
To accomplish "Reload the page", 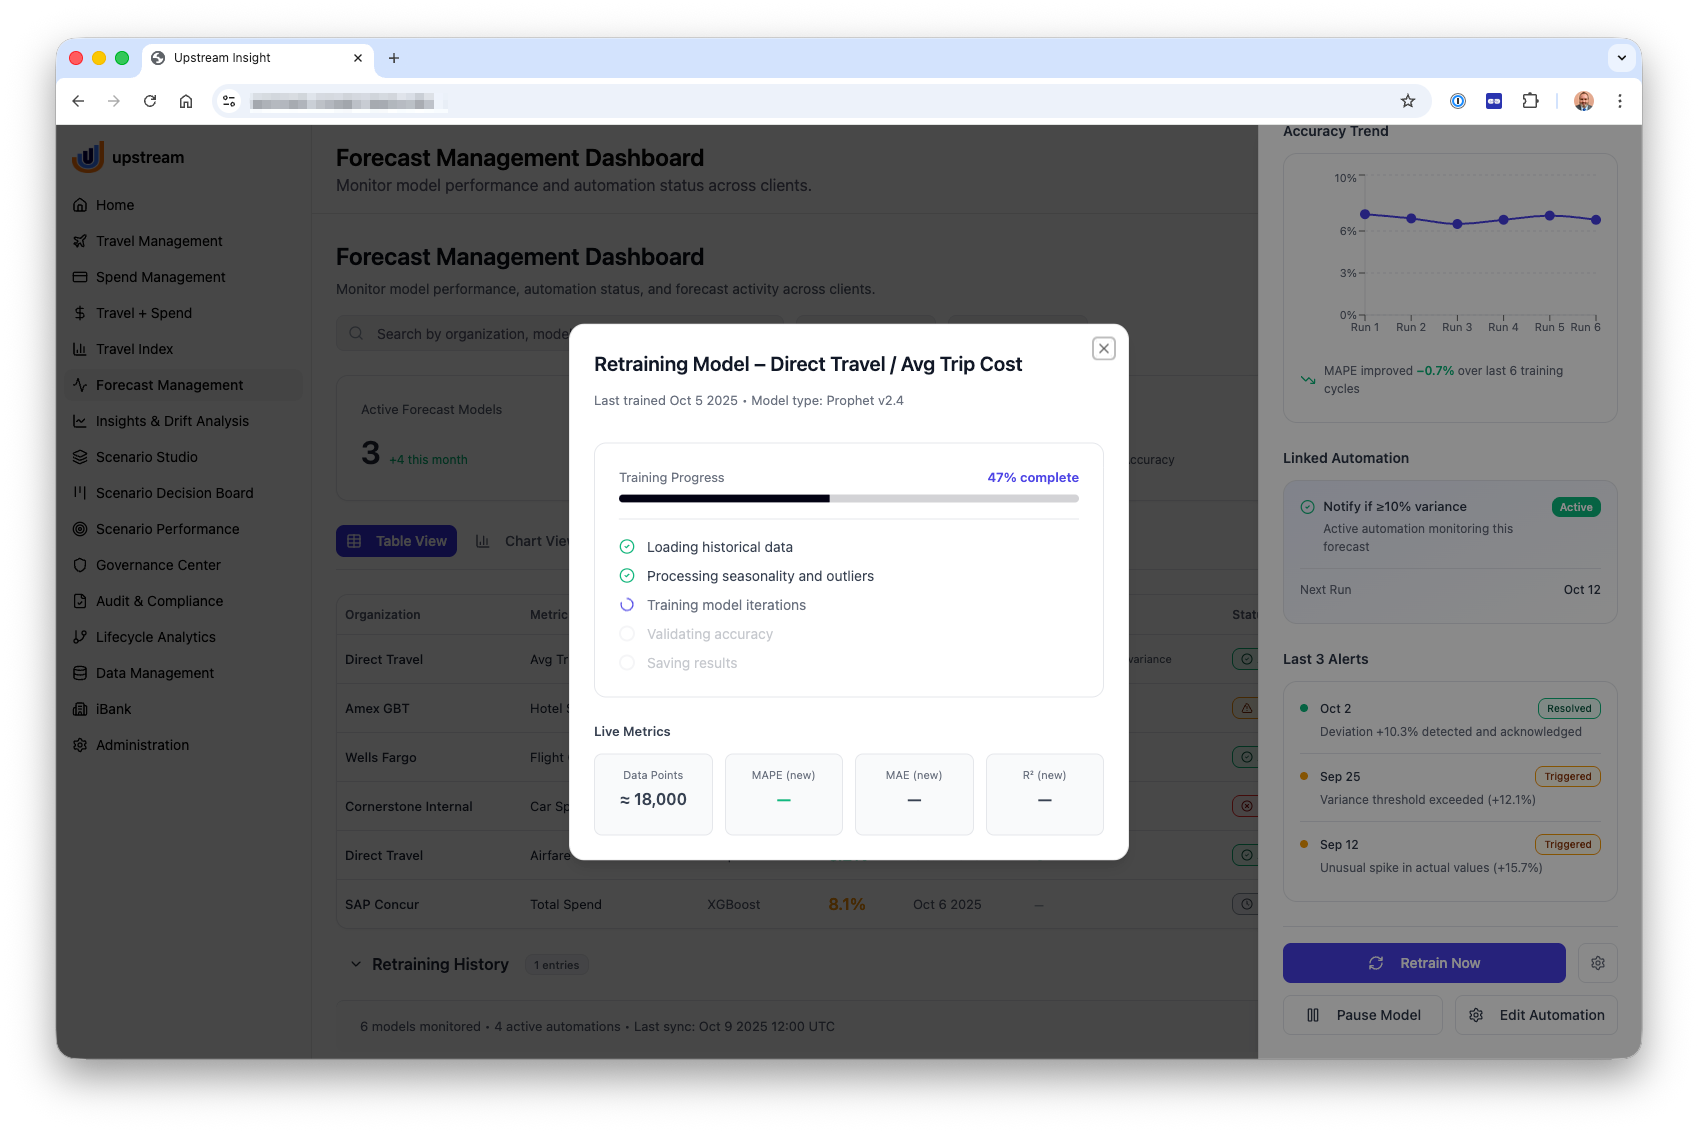I will [150, 101].
